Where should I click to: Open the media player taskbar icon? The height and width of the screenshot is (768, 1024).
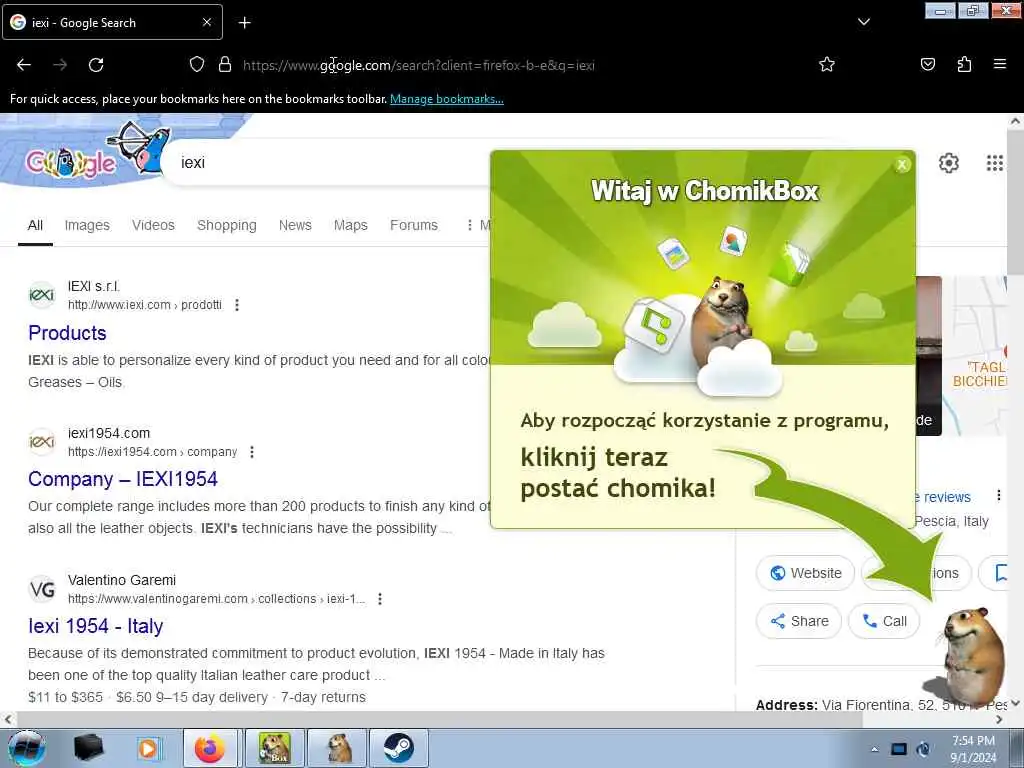148,748
